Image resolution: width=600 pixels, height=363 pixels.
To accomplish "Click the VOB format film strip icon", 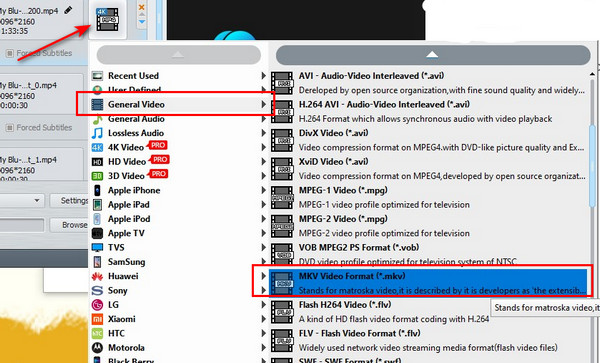I will tap(282, 255).
